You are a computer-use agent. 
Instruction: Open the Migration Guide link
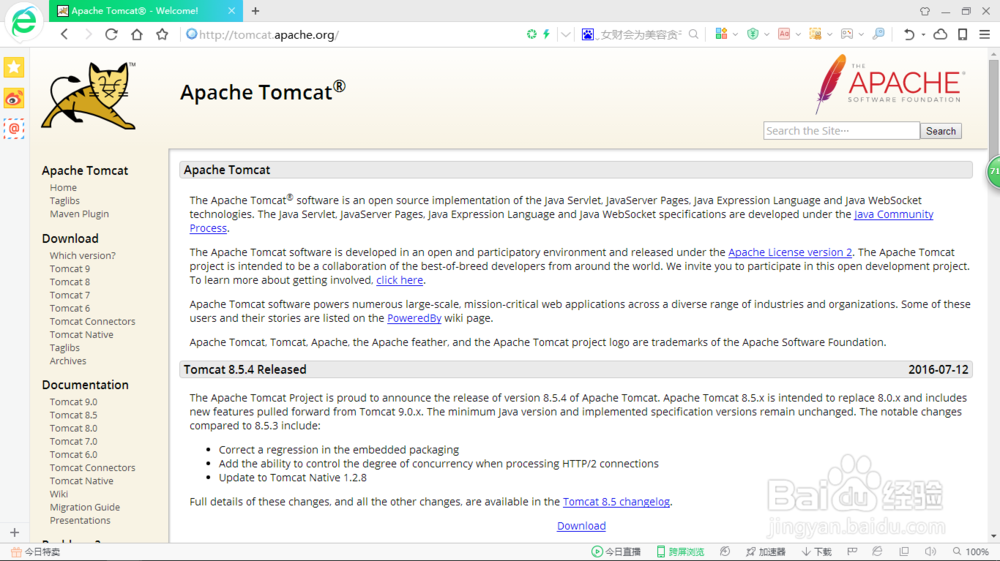pos(85,507)
